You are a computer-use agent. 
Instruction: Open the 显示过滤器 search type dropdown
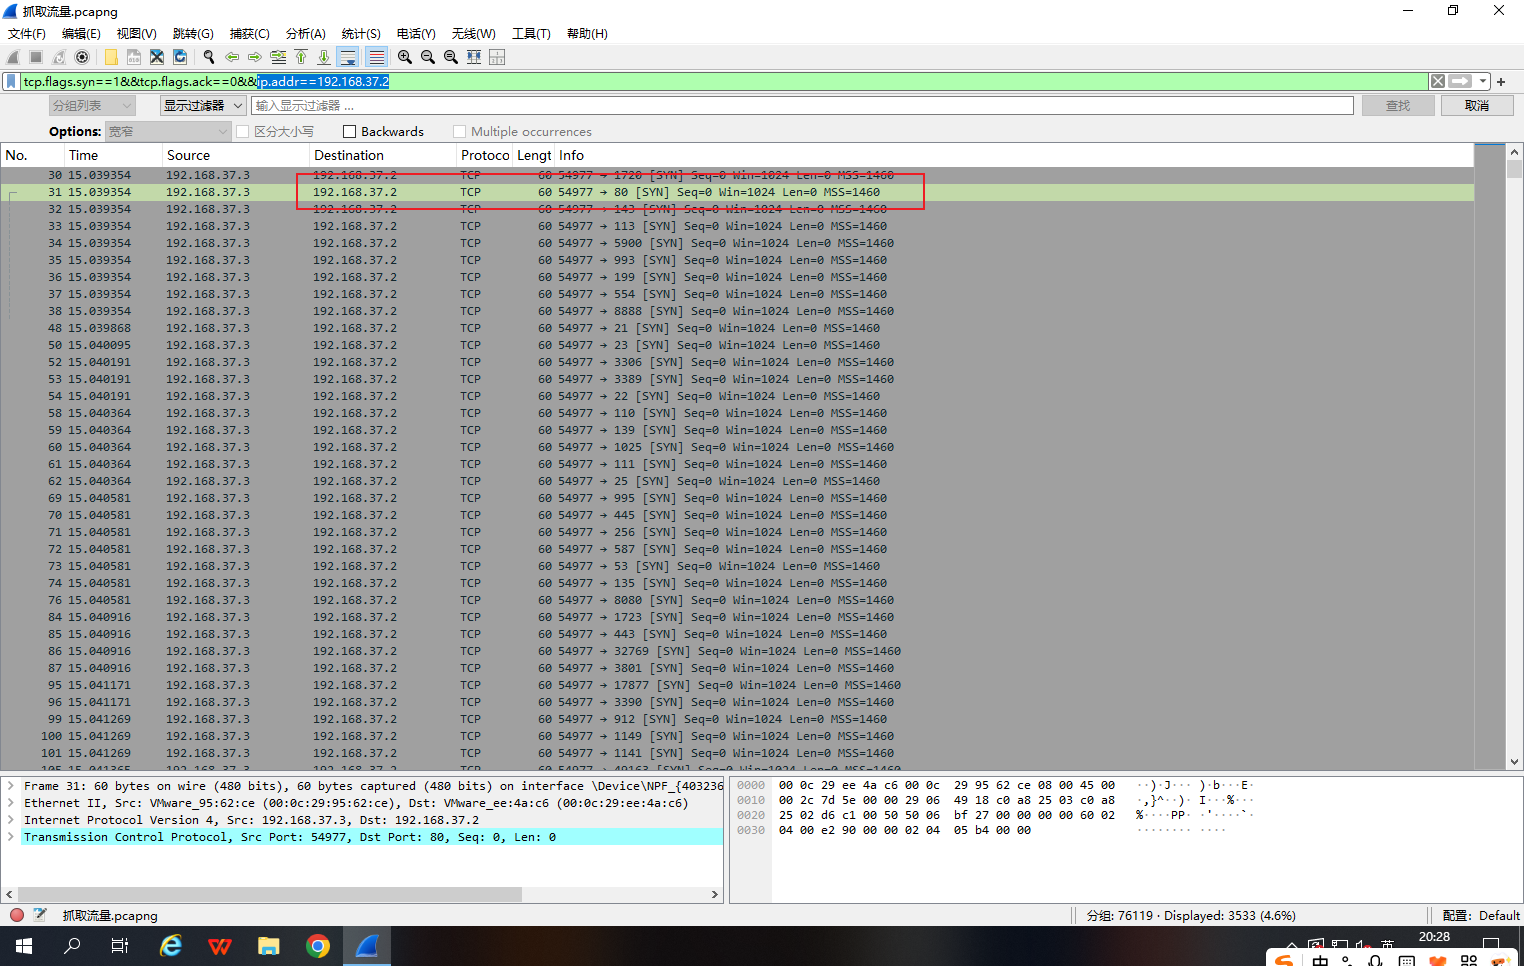click(203, 105)
